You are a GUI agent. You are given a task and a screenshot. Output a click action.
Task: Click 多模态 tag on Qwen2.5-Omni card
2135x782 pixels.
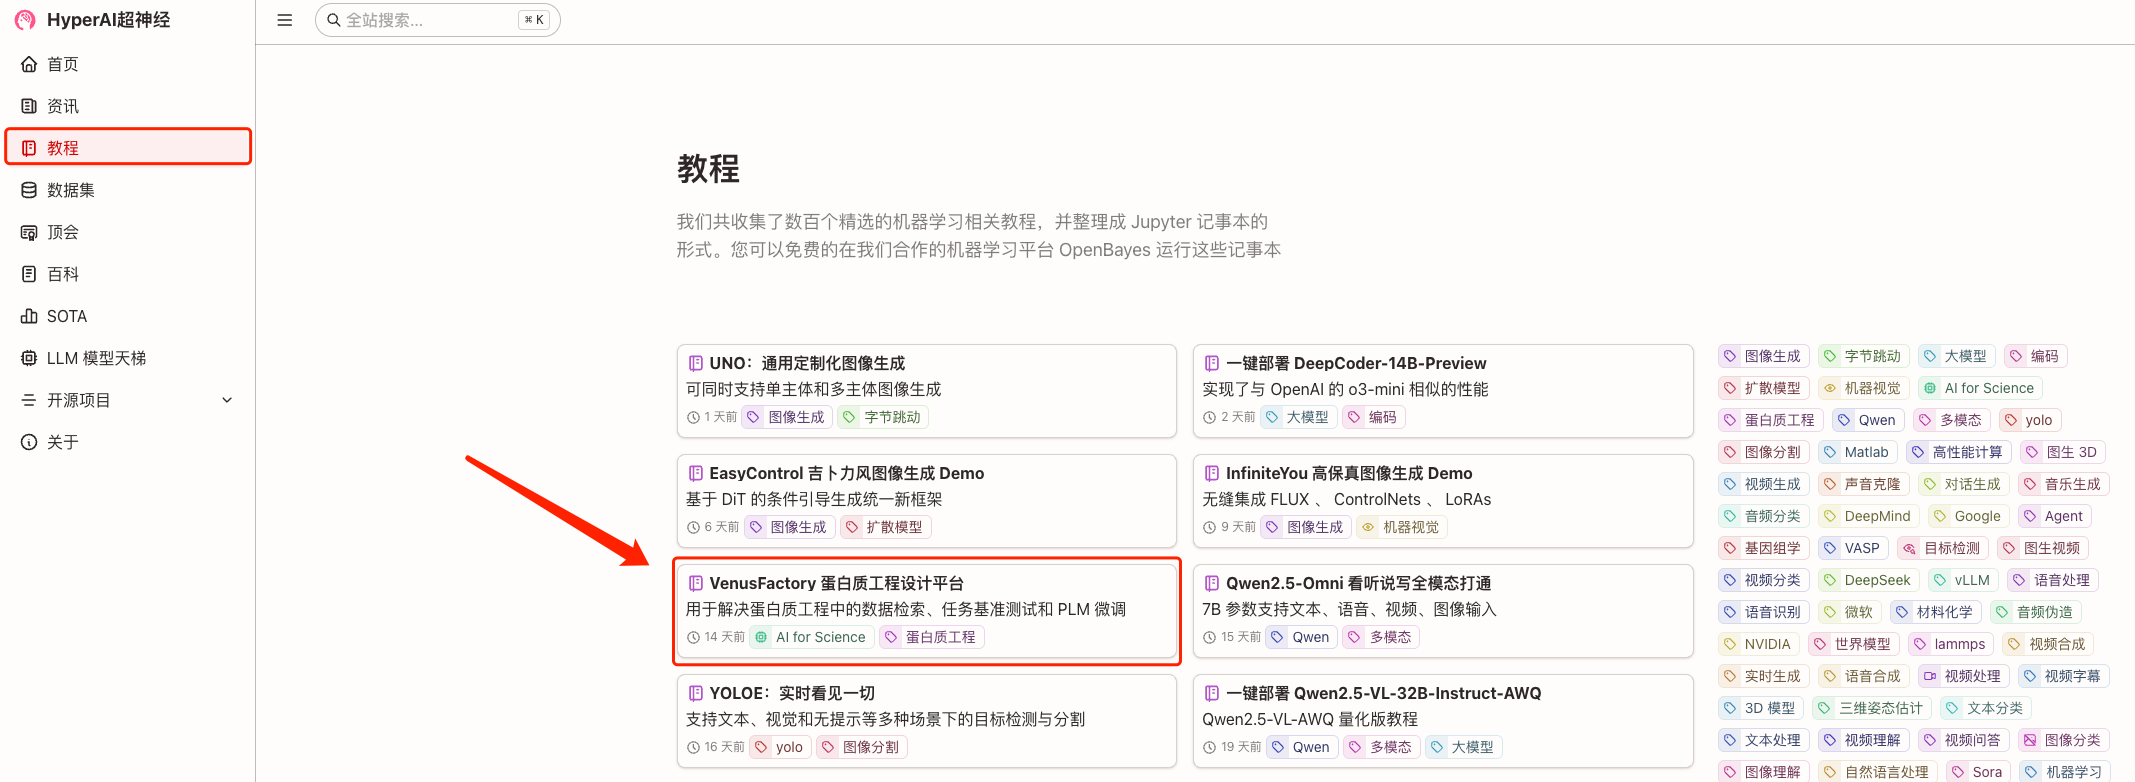(1380, 637)
